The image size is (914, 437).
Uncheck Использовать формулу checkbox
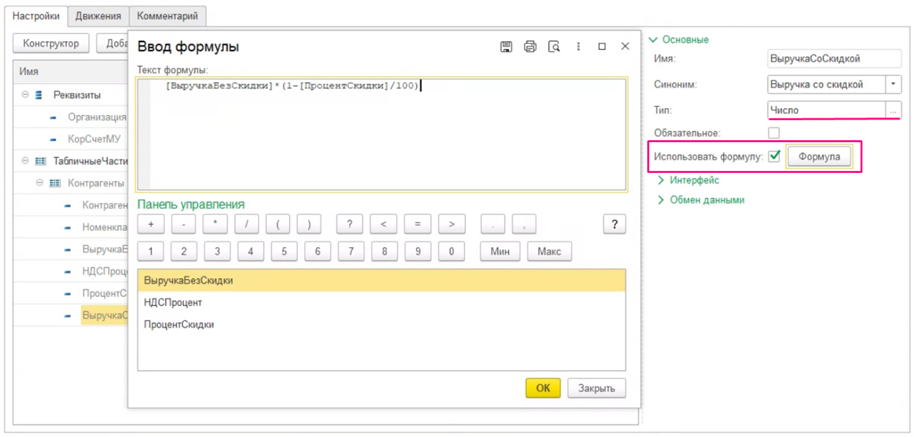point(775,156)
